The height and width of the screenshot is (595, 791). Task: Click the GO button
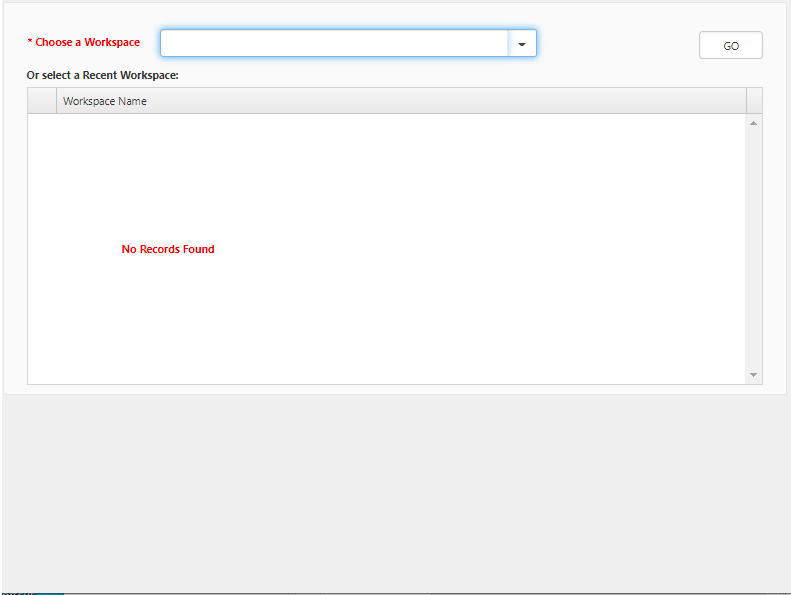[x=730, y=46]
